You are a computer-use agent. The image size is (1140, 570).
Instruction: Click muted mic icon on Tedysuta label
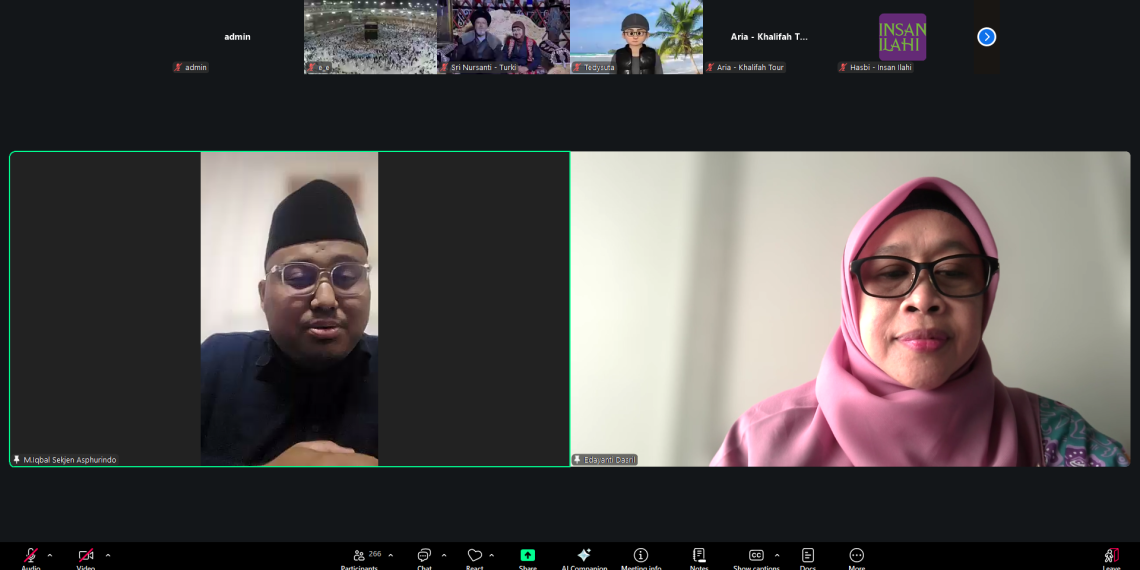(x=577, y=68)
